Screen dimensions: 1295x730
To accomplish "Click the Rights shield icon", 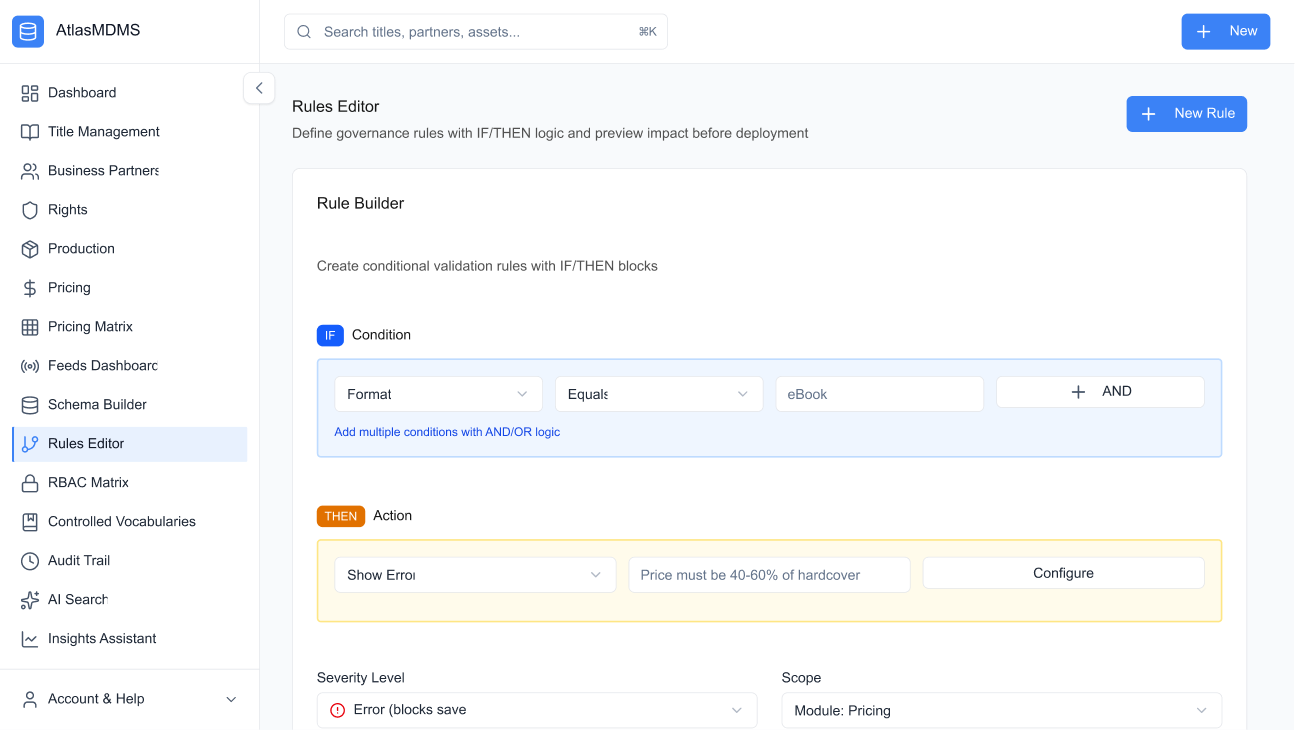I will pos(30,210).
